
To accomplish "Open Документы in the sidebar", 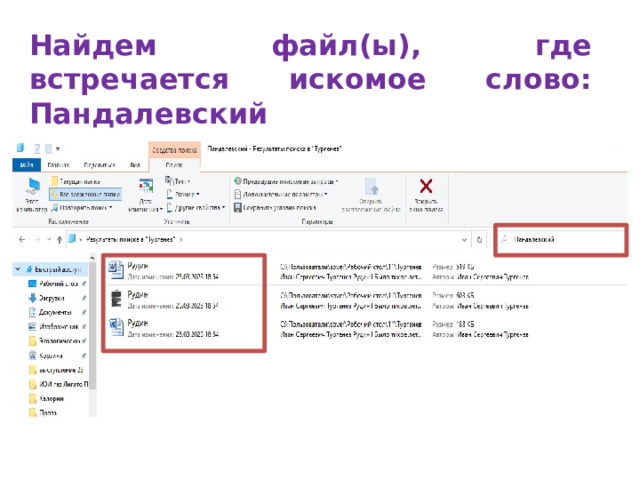I will point(55,312).
